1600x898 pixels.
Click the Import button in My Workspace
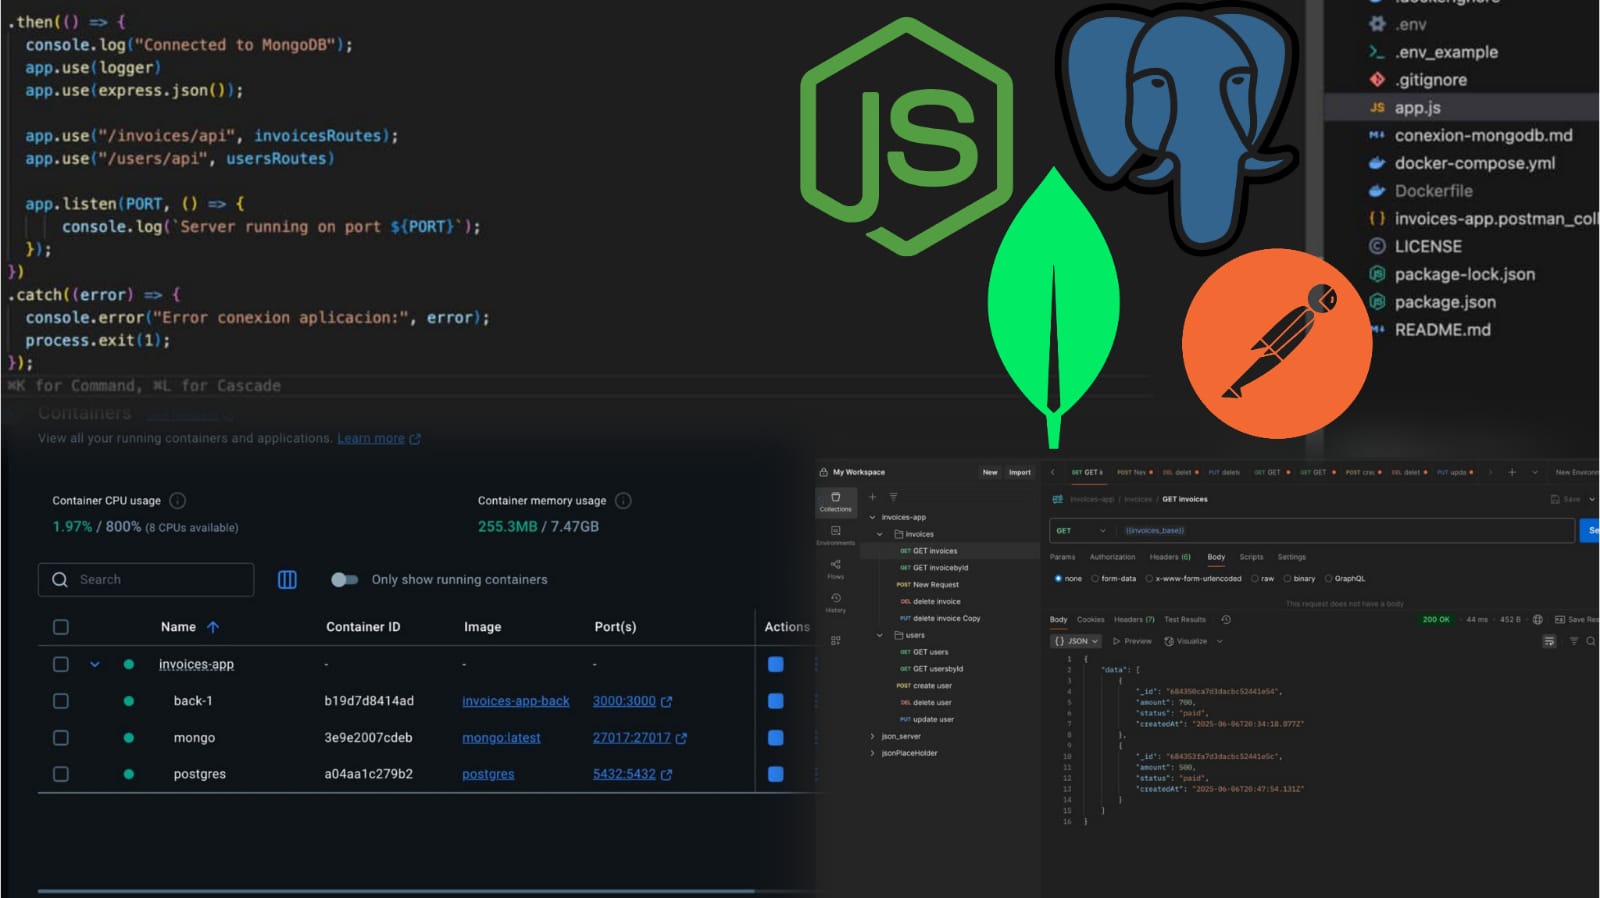(x=1019, y=472)
